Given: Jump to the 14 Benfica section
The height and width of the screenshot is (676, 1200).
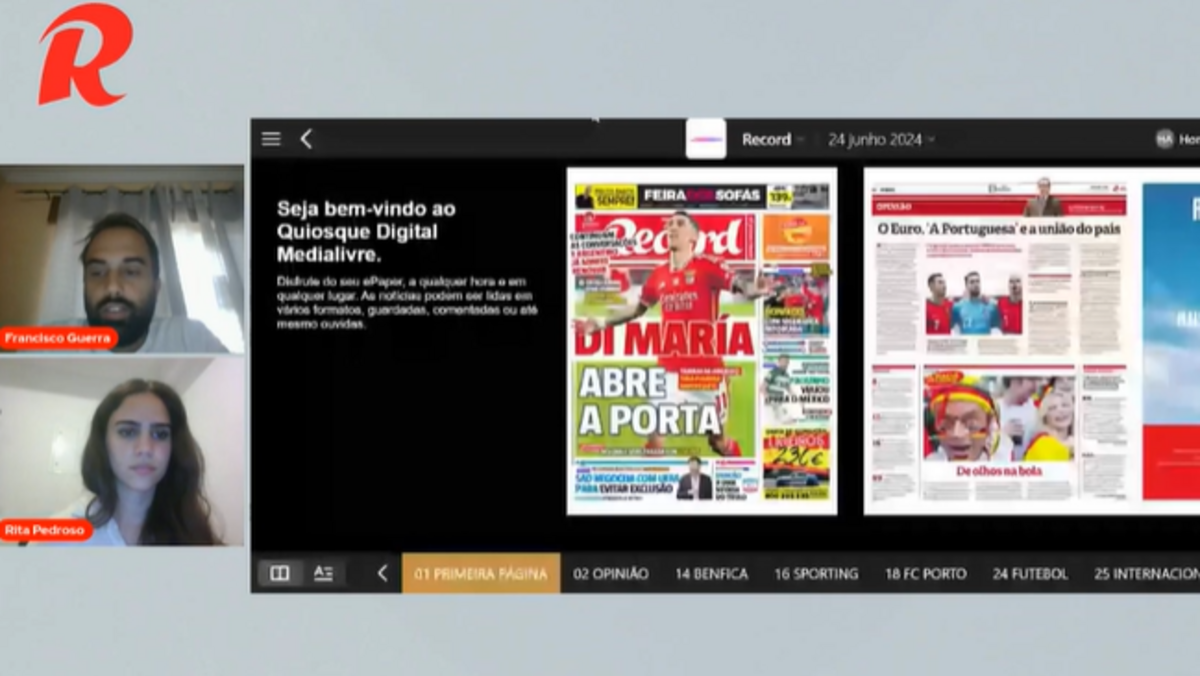Looking at the screenshot, I should coord(711,574).
